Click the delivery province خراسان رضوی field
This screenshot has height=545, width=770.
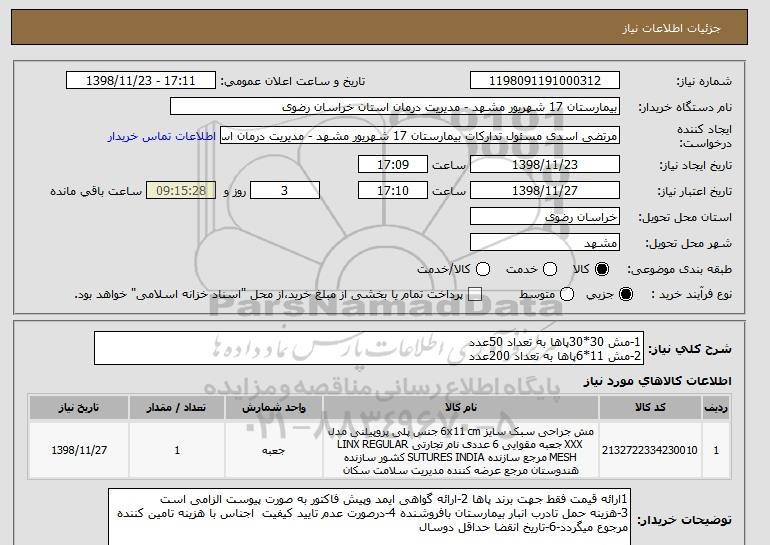[x=545, y=217]
